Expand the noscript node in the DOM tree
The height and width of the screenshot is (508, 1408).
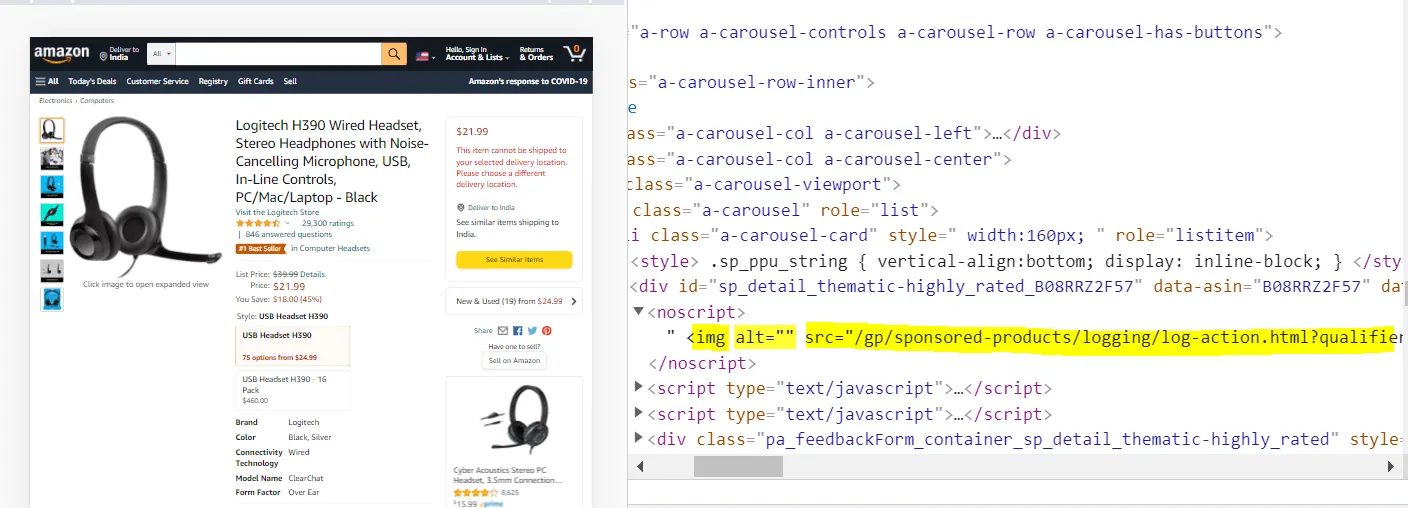click(639, 312)
